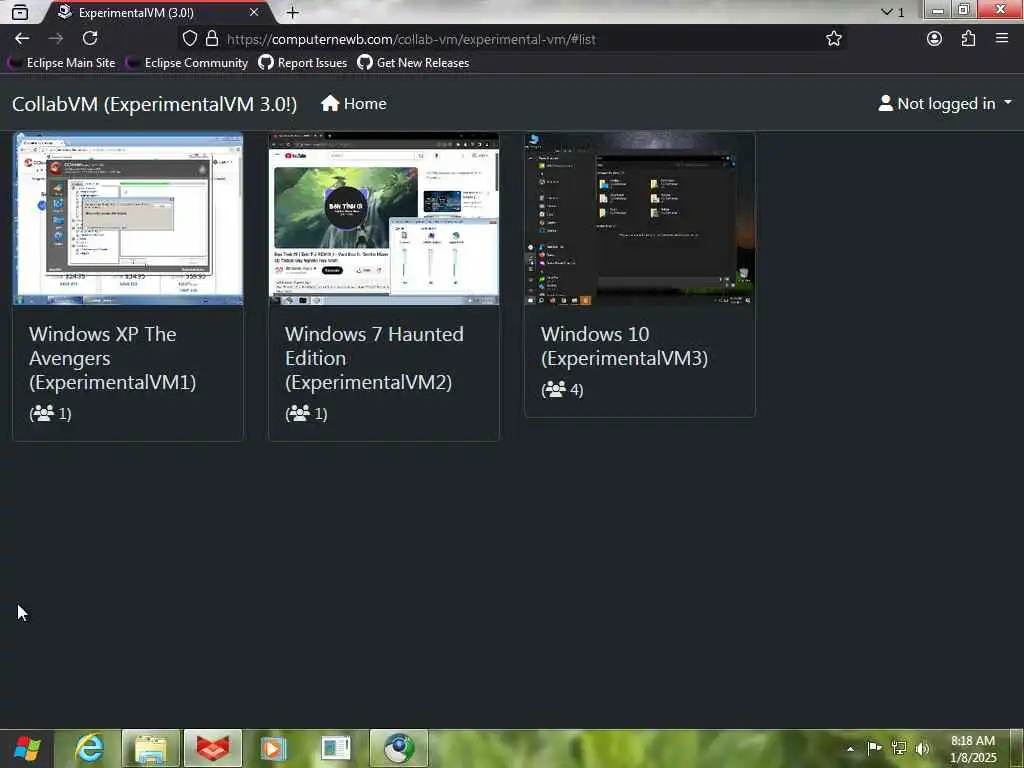Launch Windows Media Player from taskbar

pyautogui.click(x=274, y=748)
